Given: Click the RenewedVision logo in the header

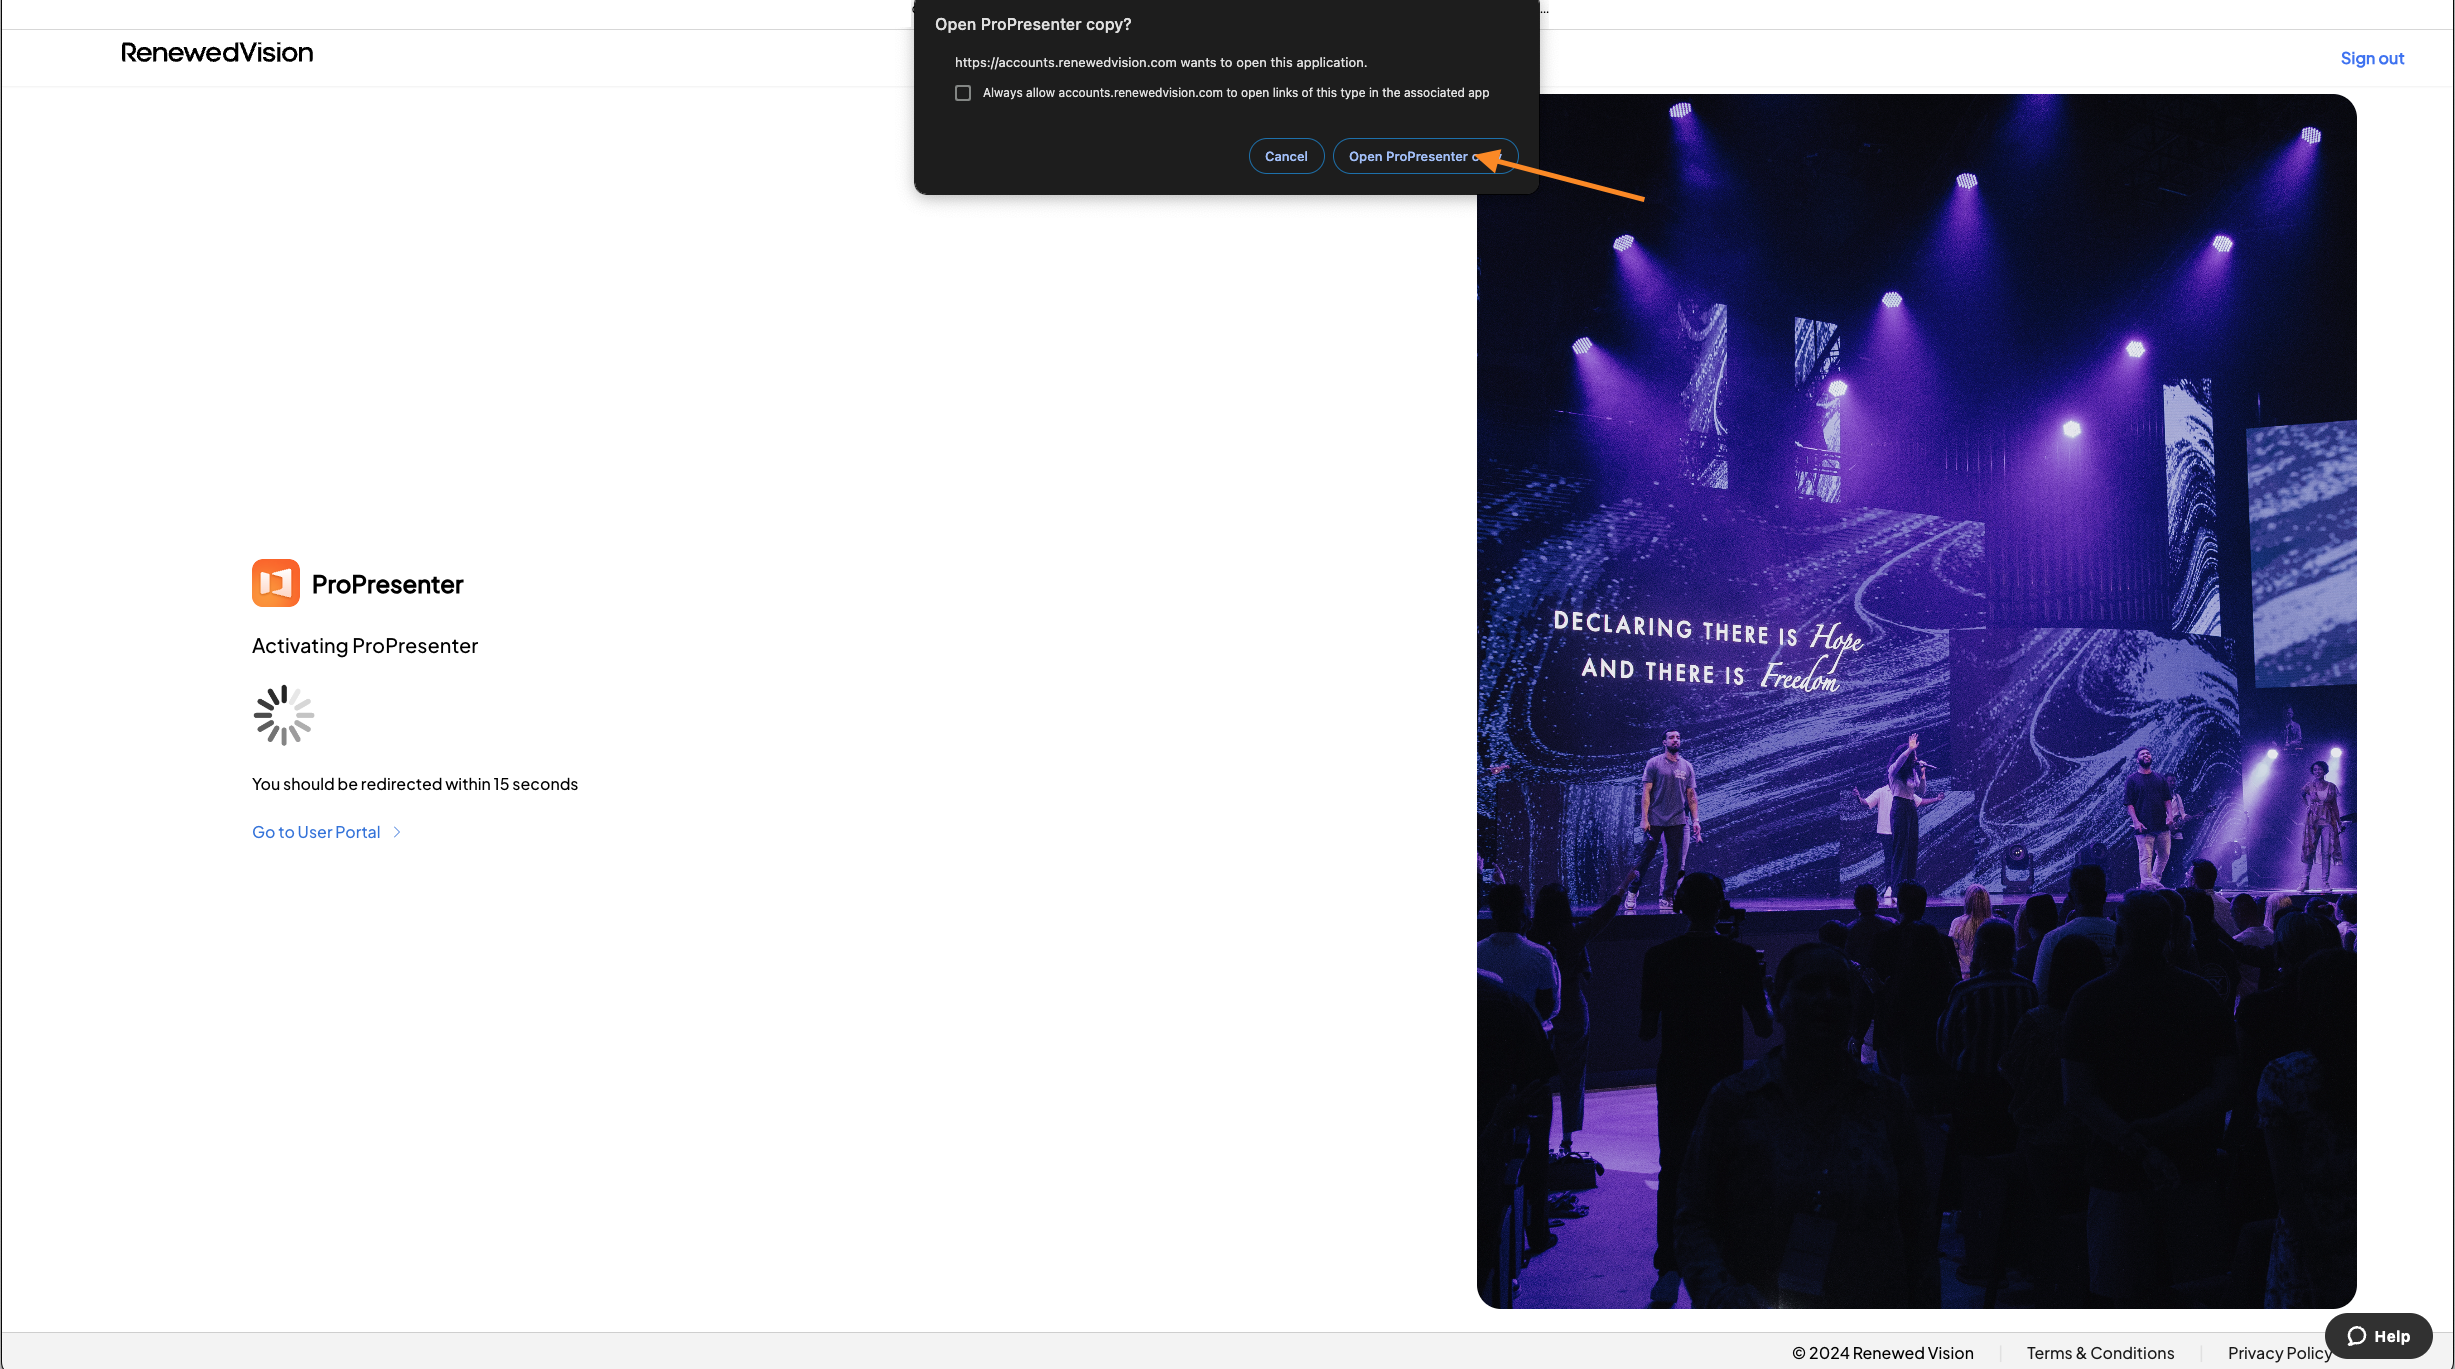Looking at the screenshot, I should coord(217,53).
